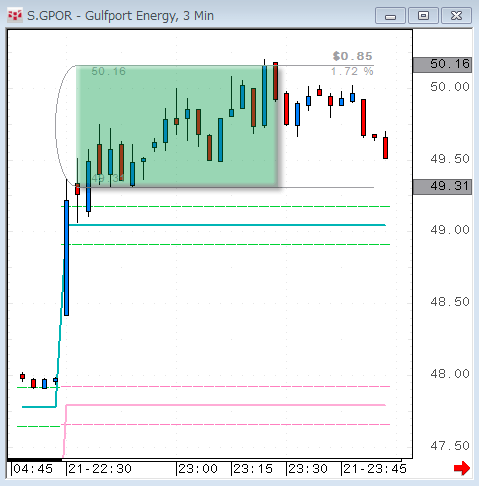Click the 21-22:30 time axis label
Image resolution: width=479 pixels, height=486 pixels.
[100, 469]
